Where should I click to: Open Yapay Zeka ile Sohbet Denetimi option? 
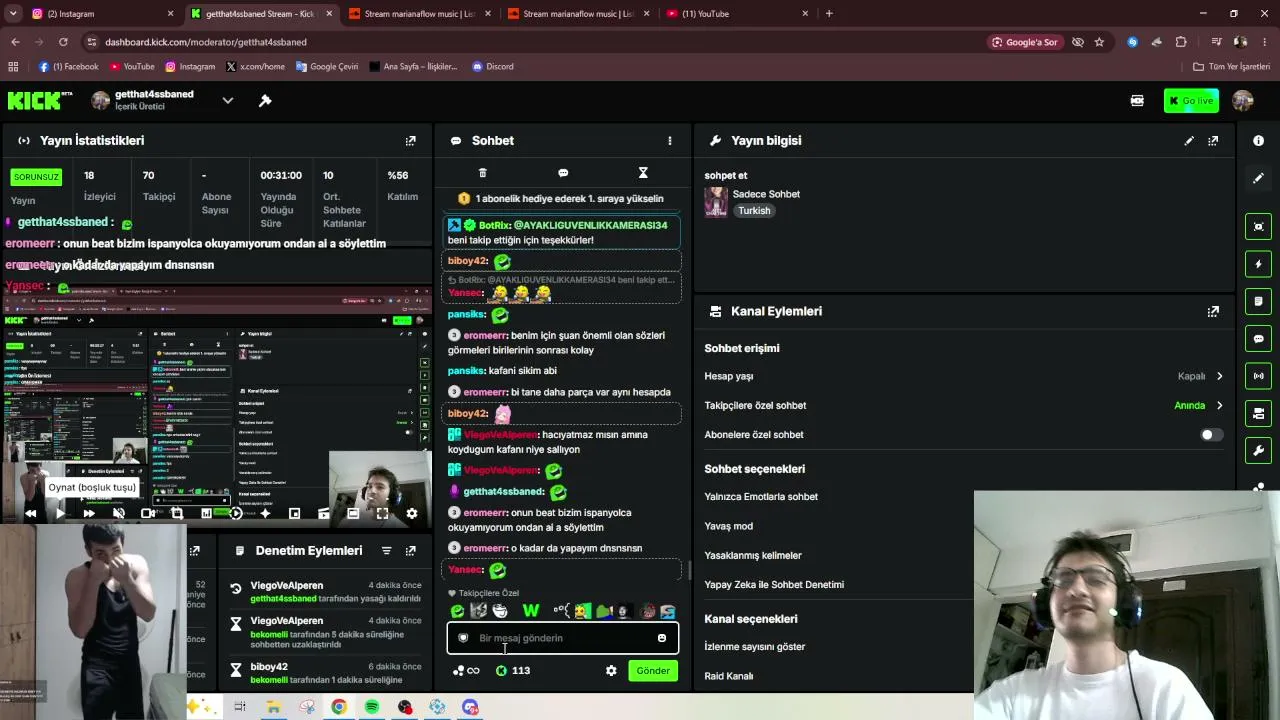[x=774, y=585]
